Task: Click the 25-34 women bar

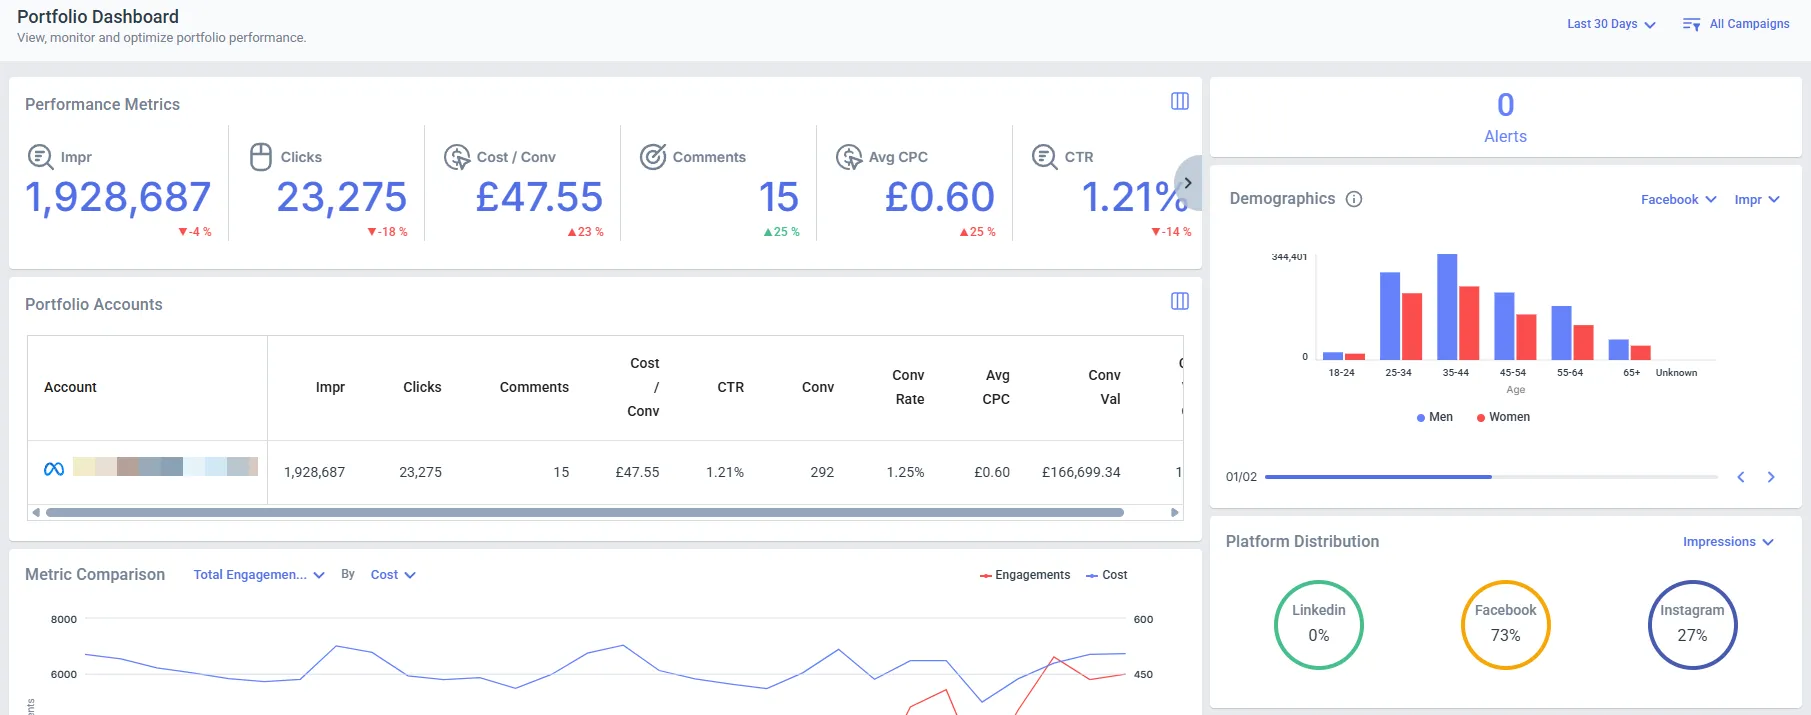Action: (1412, 326)
